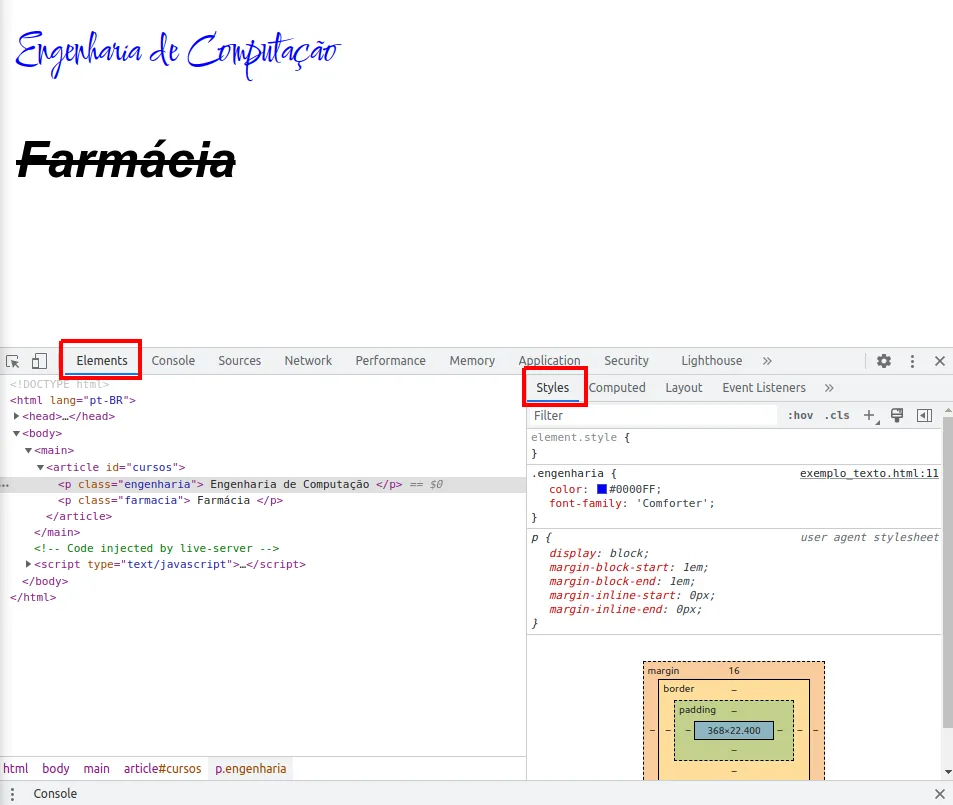Viewport: 953px width, 805px height.
Task: Toggle the device toolbar icon
Action: click(39, 361)
